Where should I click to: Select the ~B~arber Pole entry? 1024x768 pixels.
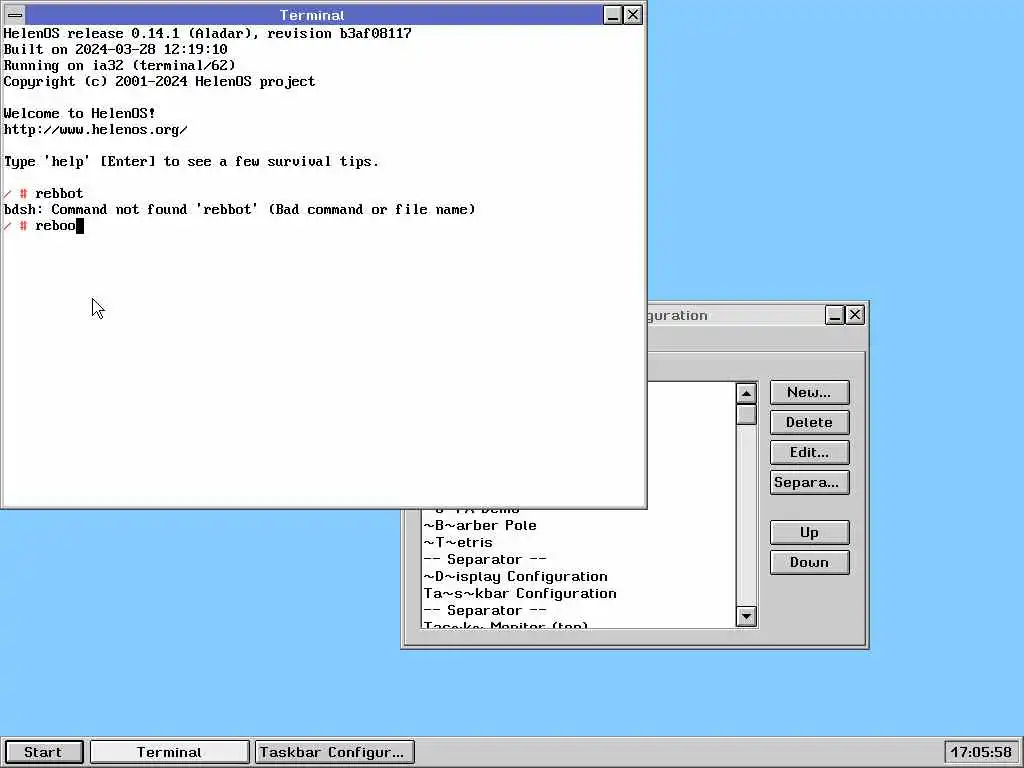(579, 526)
